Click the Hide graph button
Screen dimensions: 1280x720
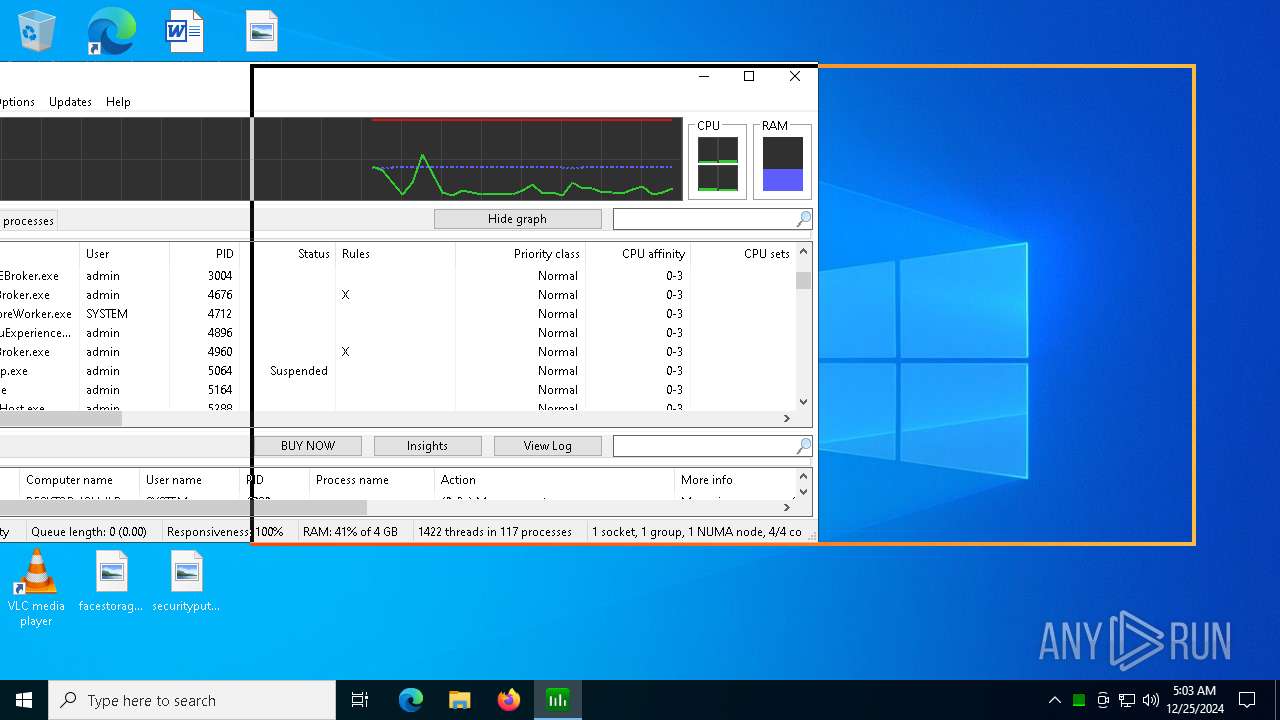pyautogui.click(x=517, y=219)
